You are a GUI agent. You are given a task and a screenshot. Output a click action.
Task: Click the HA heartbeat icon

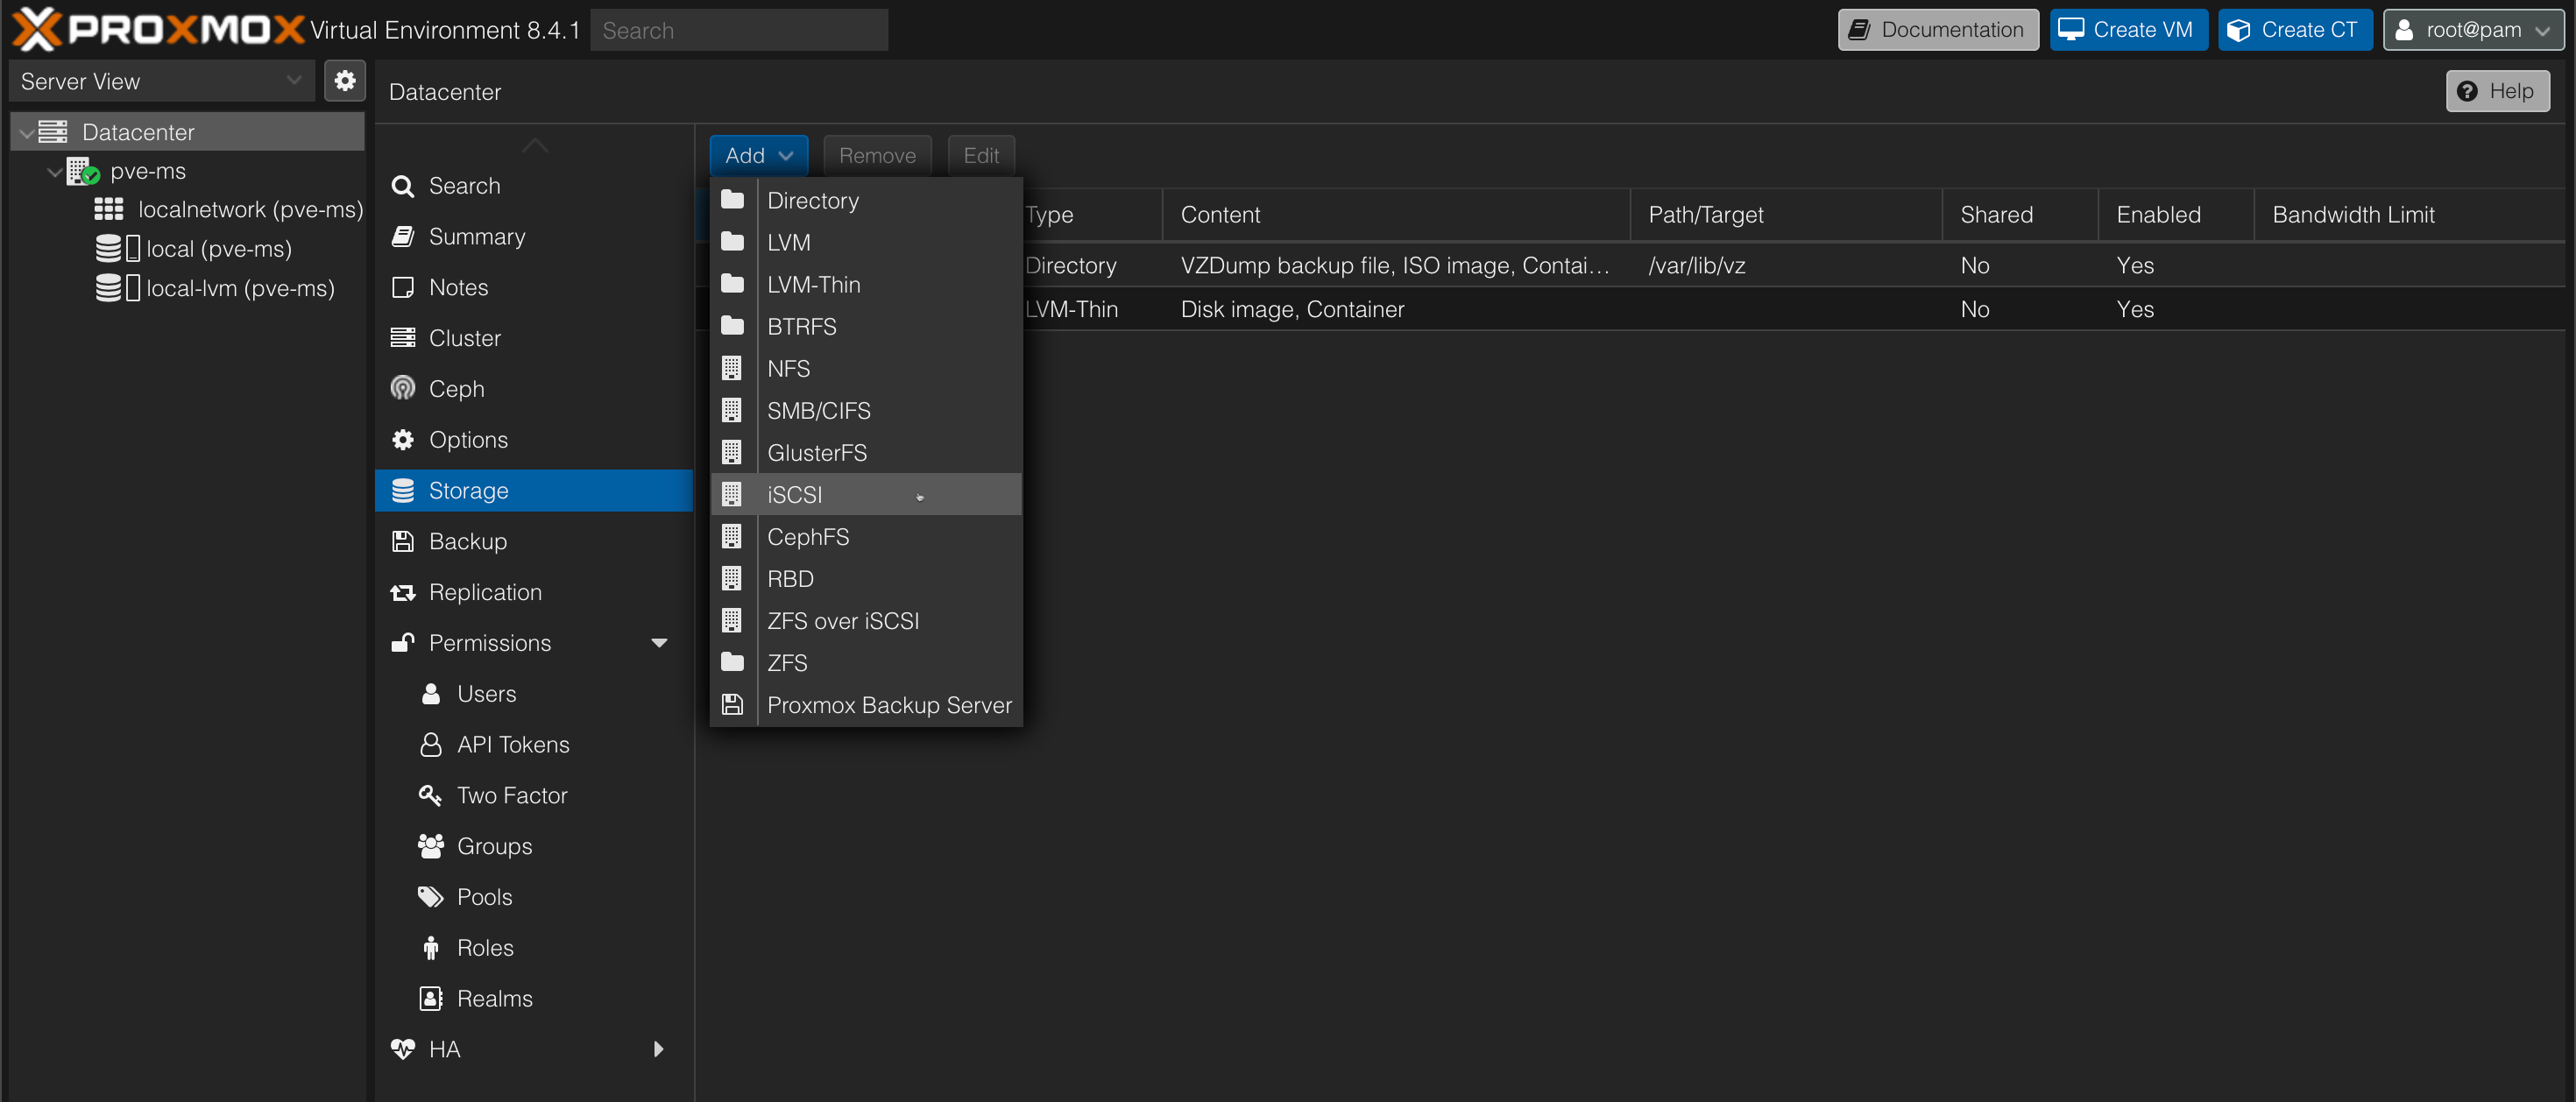[x=403, y=1049]
